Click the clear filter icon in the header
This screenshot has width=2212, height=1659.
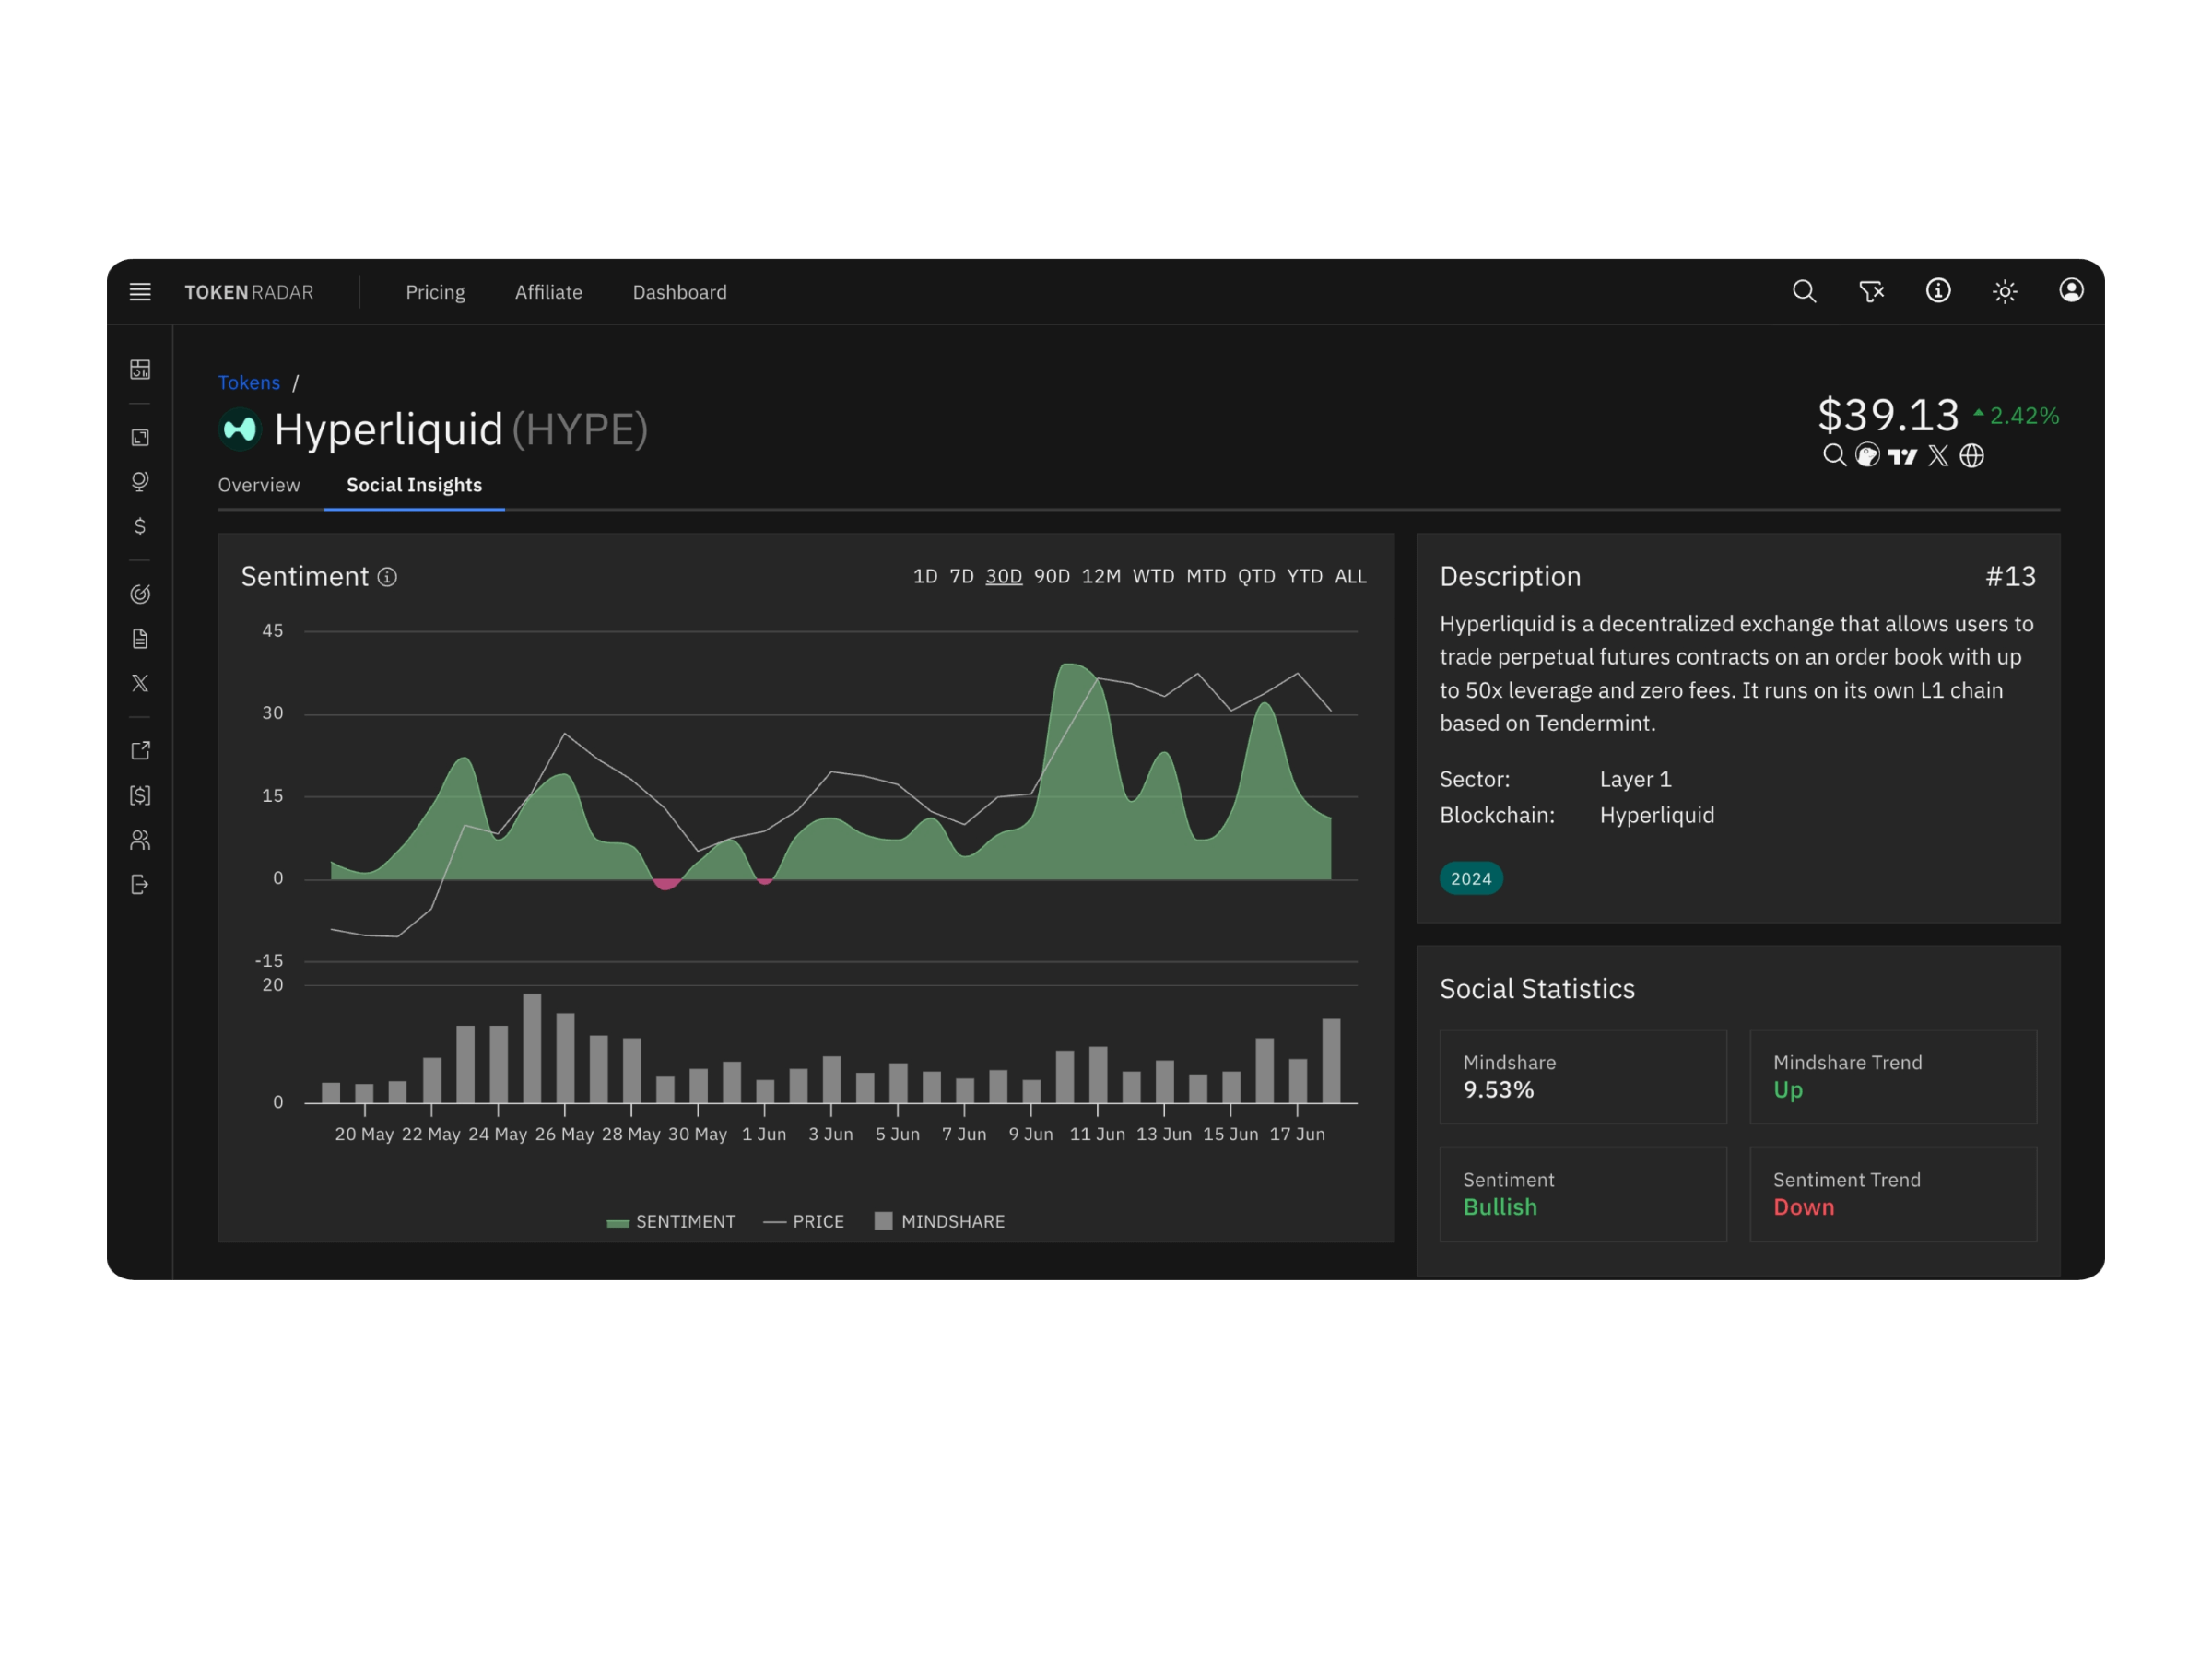[x=1871, y=291]
